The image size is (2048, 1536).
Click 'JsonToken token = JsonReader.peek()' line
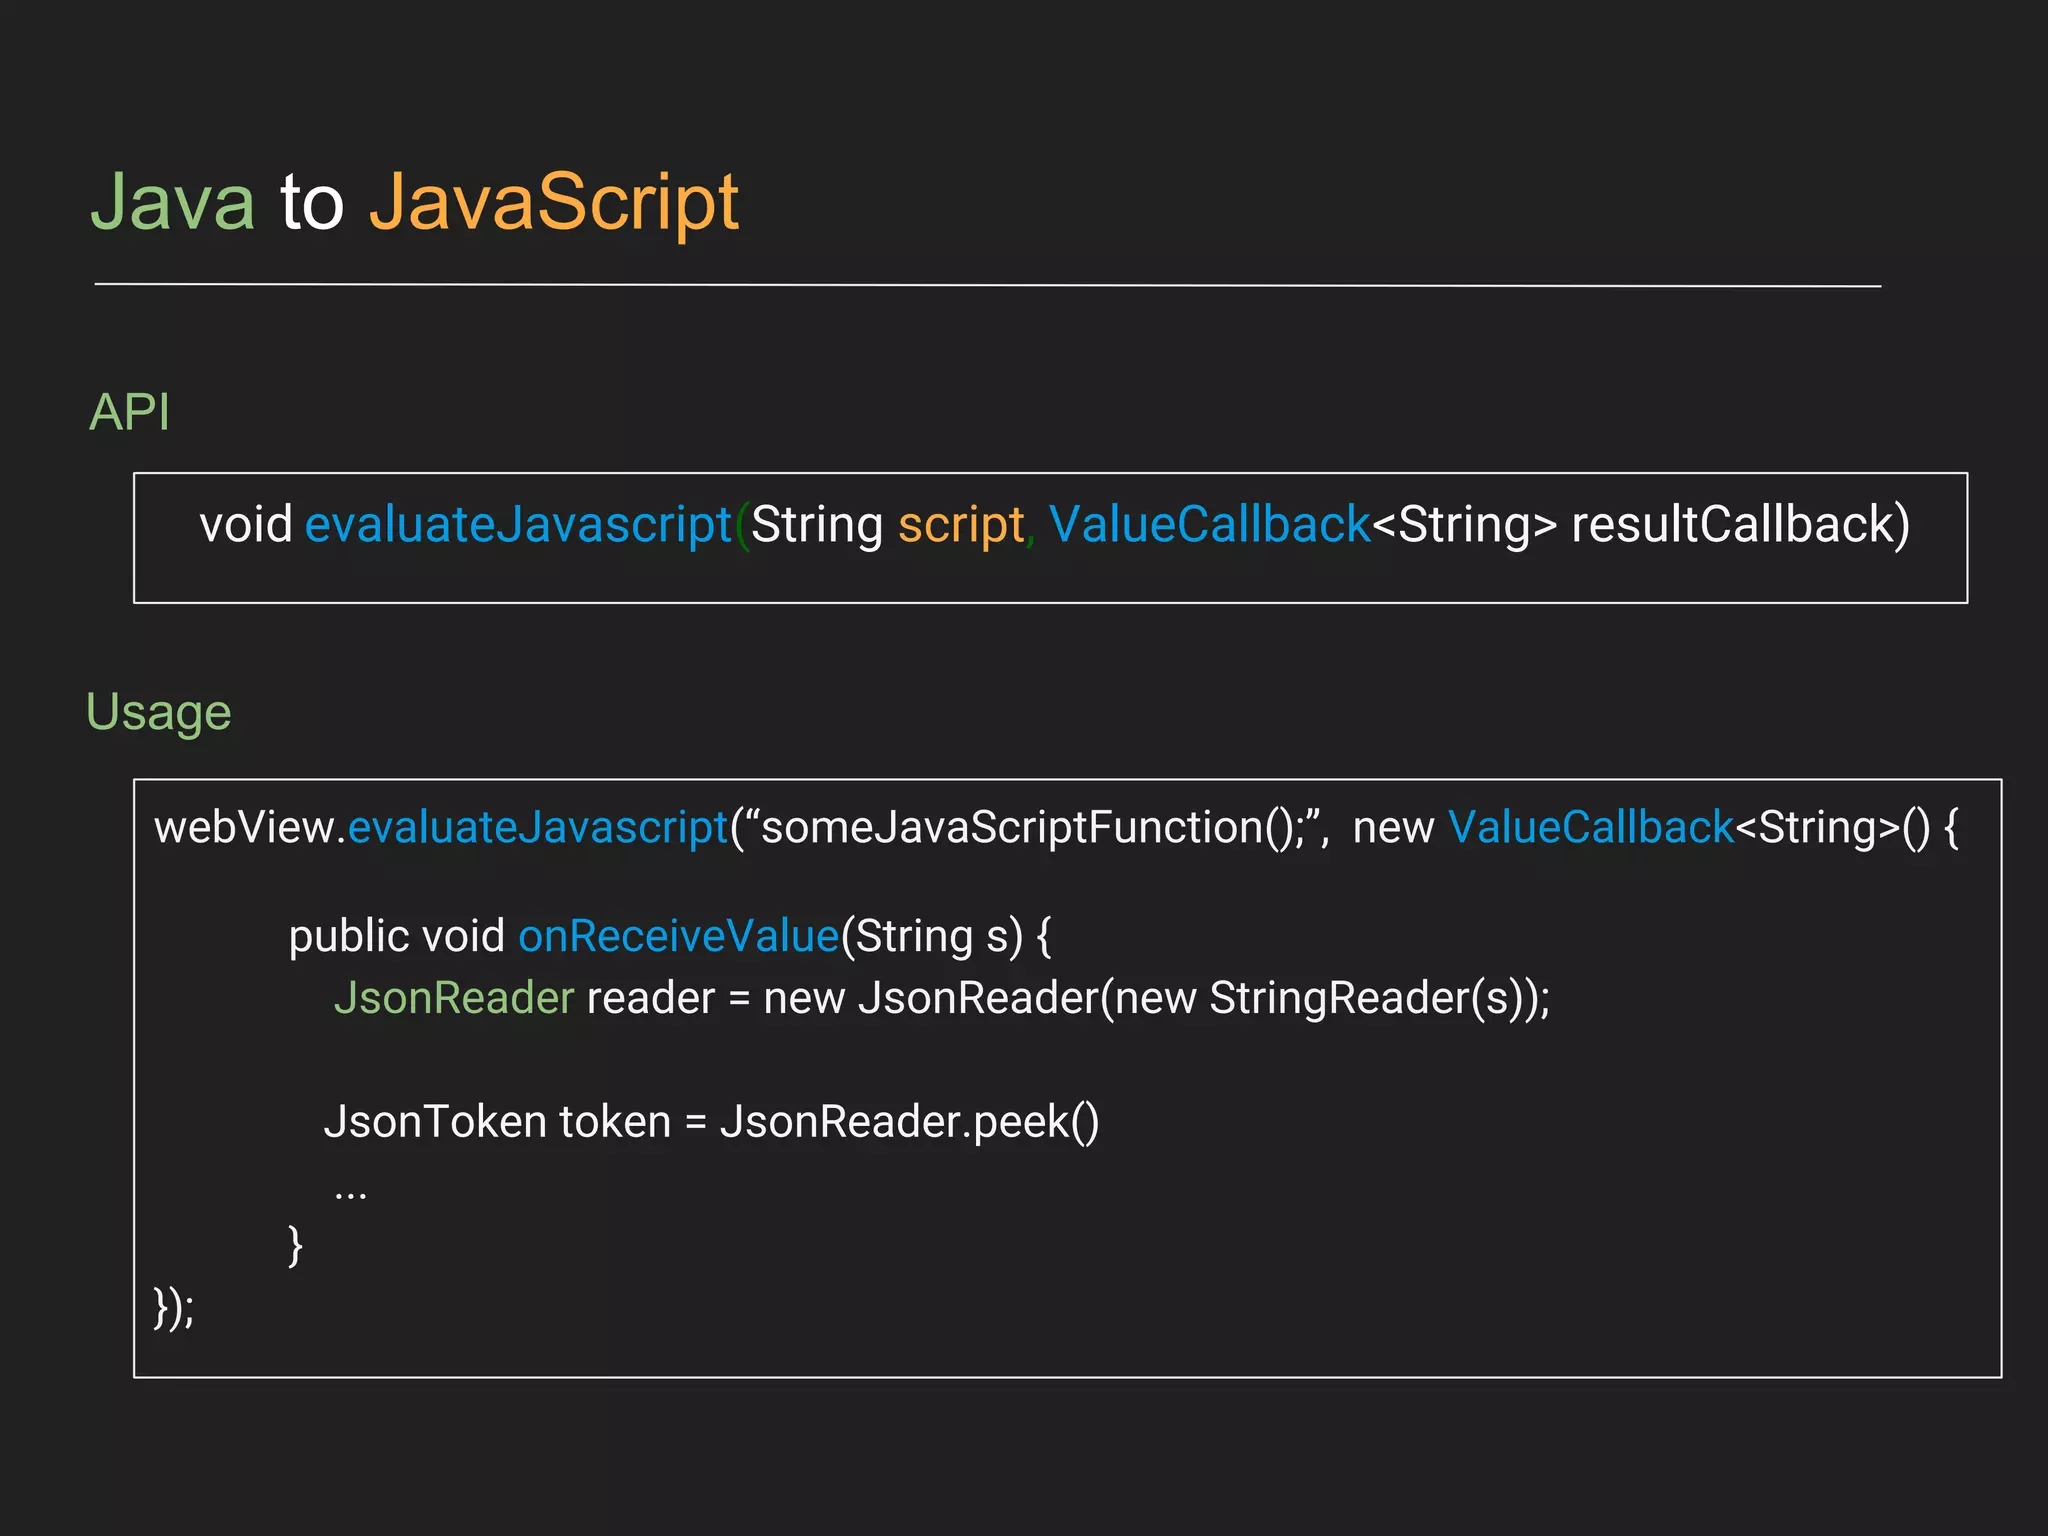711,1122
